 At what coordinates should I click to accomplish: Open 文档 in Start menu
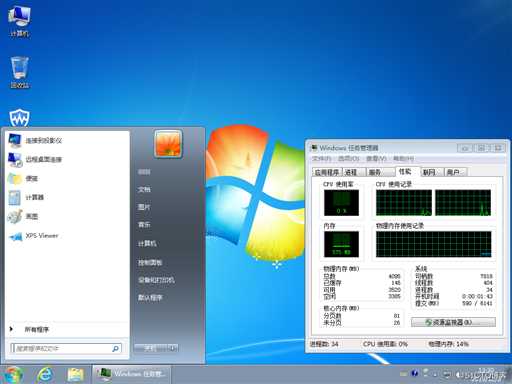pyautogui.click(x=144, y=189)
